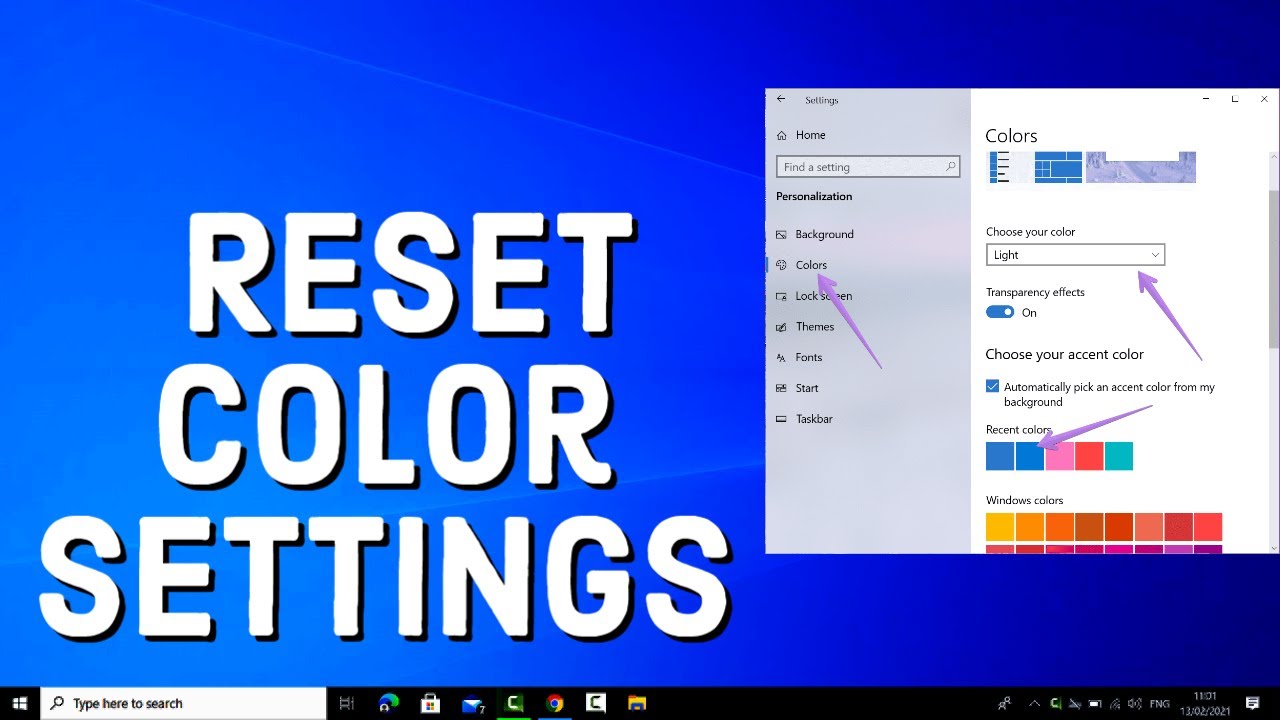Click the Personalization section title
This screenshot has width=1280, height=720.
[x=814, y=196]
